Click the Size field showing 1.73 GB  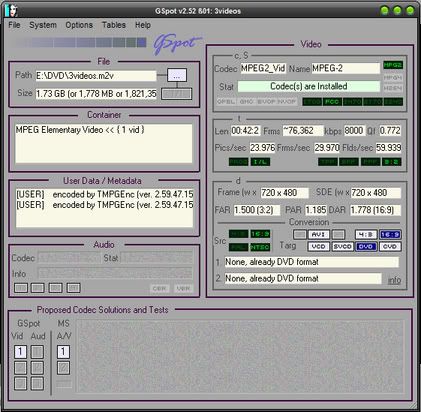click(x=96, y=94)
